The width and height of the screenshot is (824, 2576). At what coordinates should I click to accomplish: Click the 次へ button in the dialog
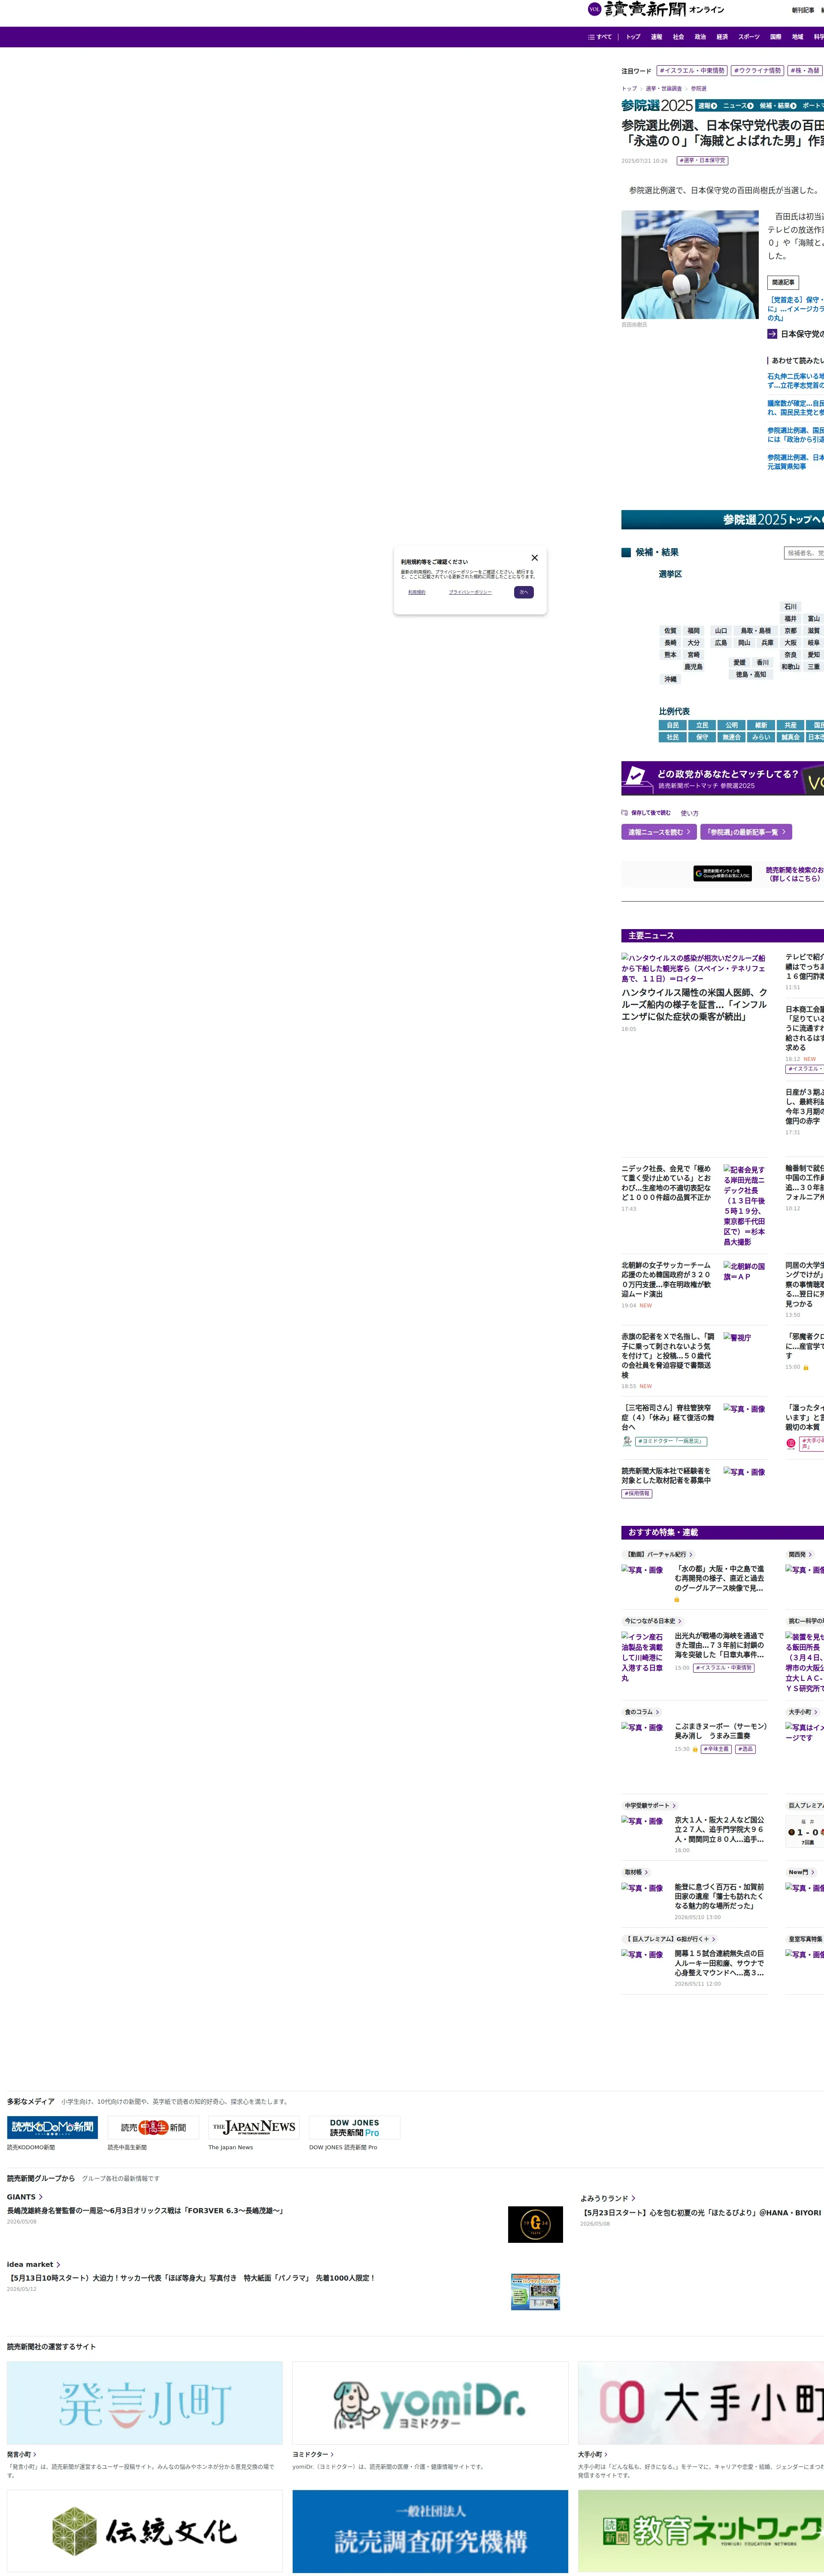(524, 592)
